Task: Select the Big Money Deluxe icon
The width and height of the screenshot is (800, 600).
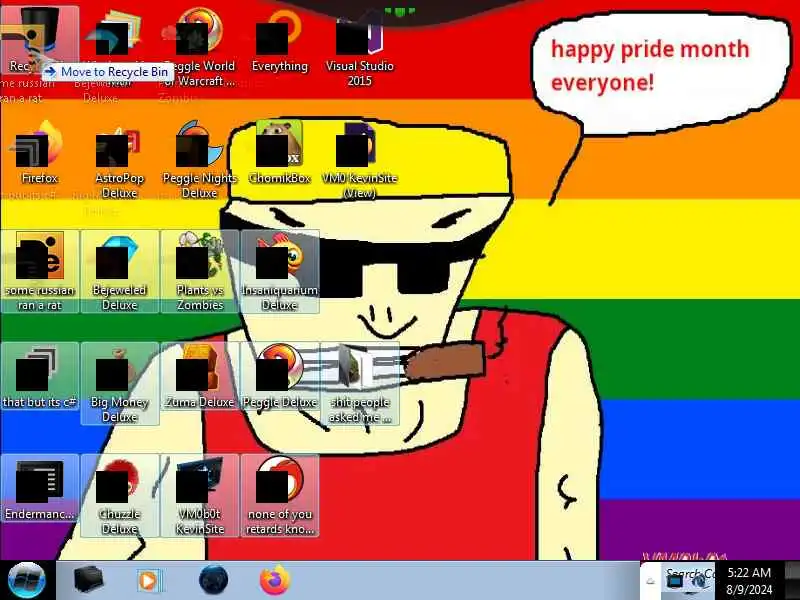Action: (x=119, y=384)
